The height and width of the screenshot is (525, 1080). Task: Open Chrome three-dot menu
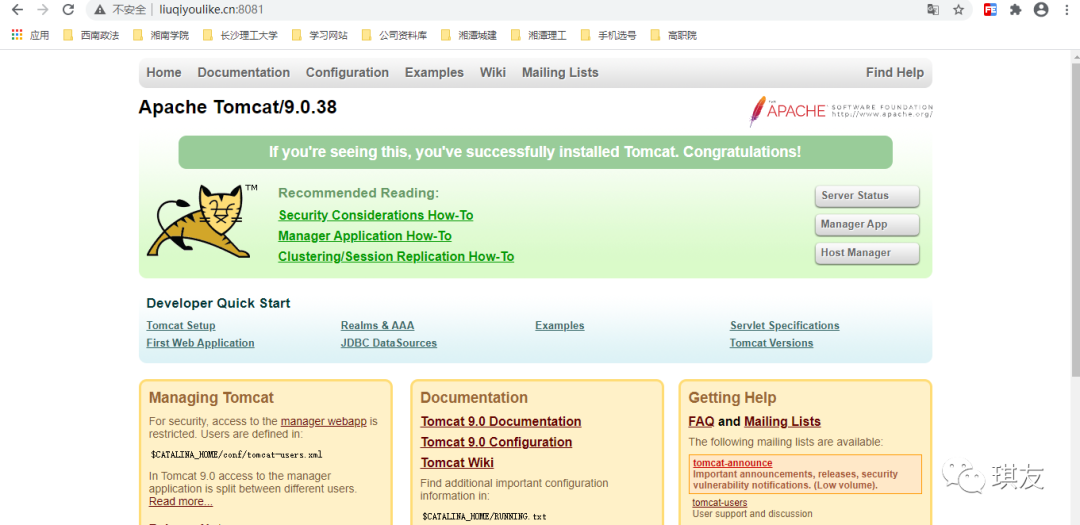tap(1066, 10)
